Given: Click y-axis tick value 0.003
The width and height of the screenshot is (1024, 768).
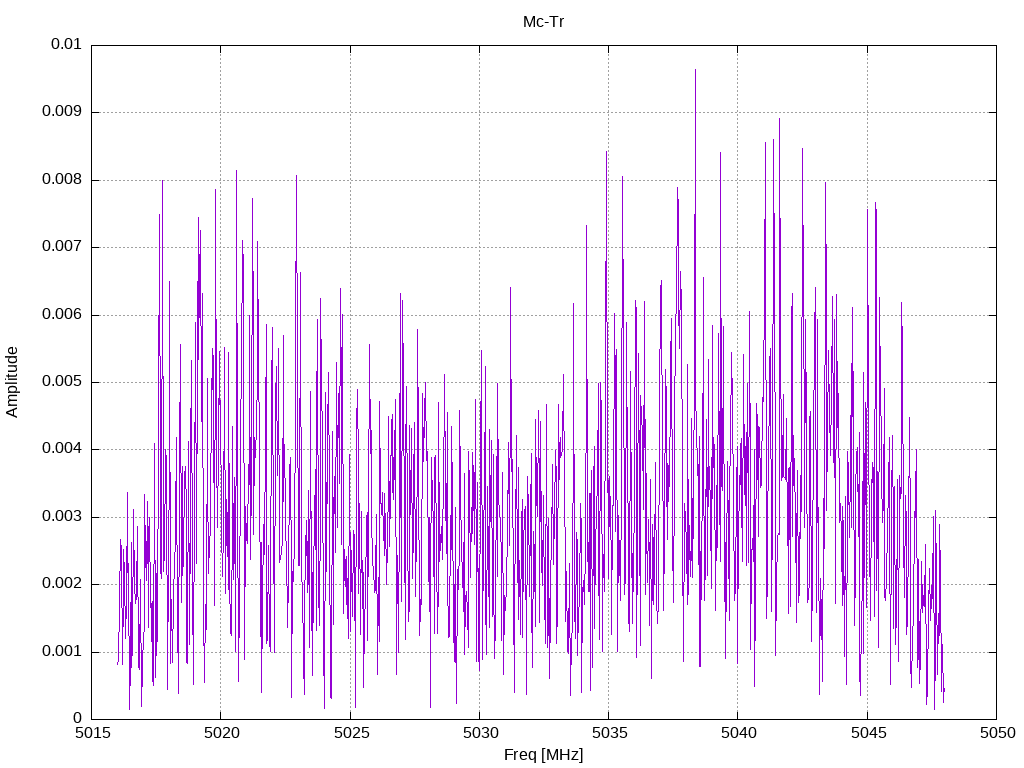Looking at the screenshot, I should pos(62,517).
